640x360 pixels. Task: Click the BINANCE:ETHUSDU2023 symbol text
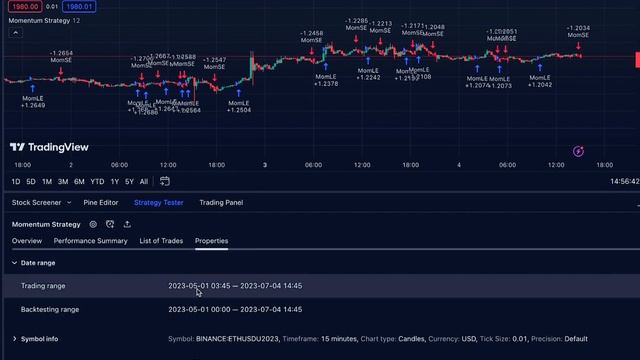(x=238, y=339)
